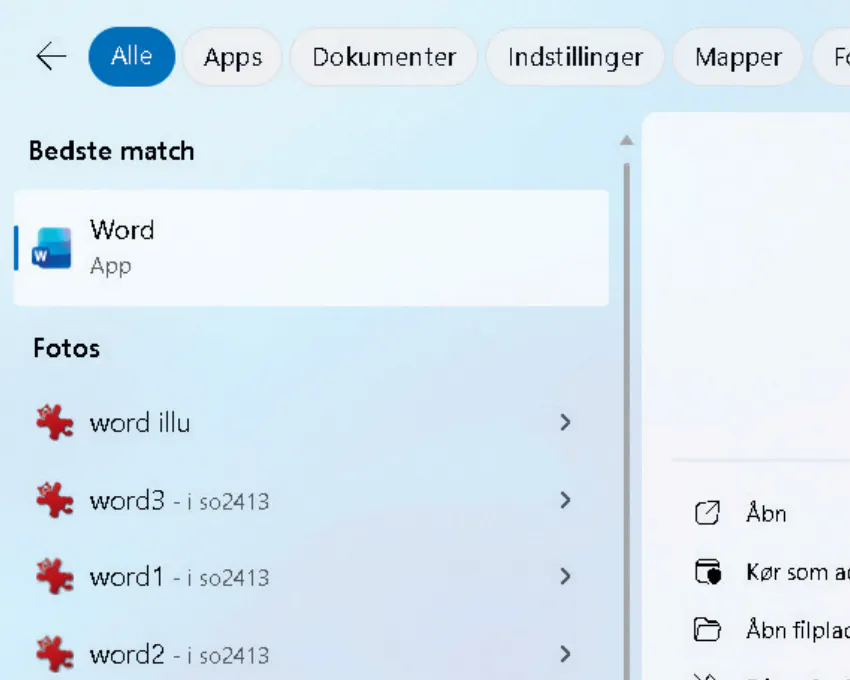Screen dimensions: 850x680
Task: Click the Kør som administrator shield icon
Action: coord(707,572)
